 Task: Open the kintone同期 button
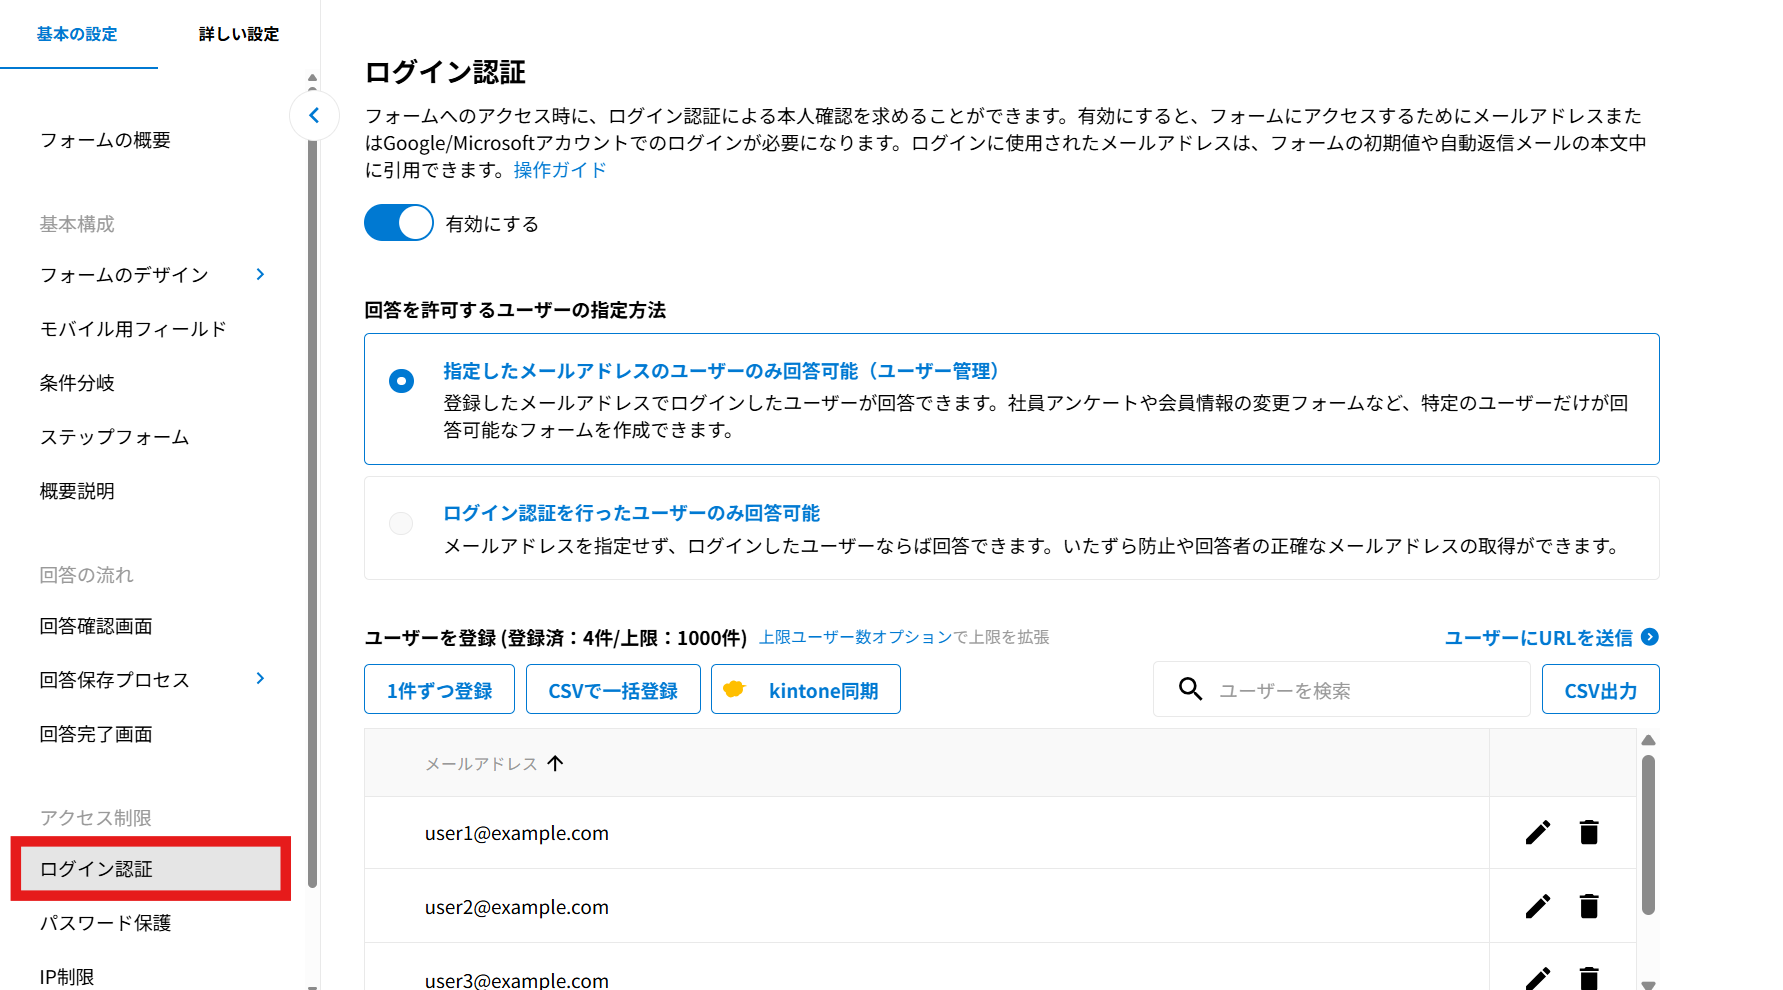(805, 690)
